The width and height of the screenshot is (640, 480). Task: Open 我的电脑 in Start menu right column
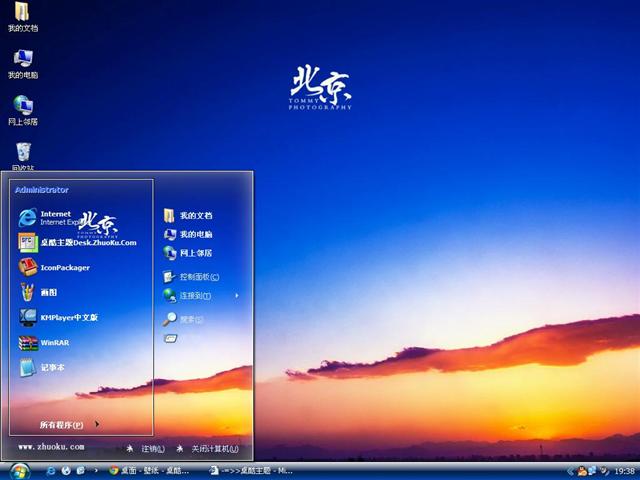pos(188,234)
